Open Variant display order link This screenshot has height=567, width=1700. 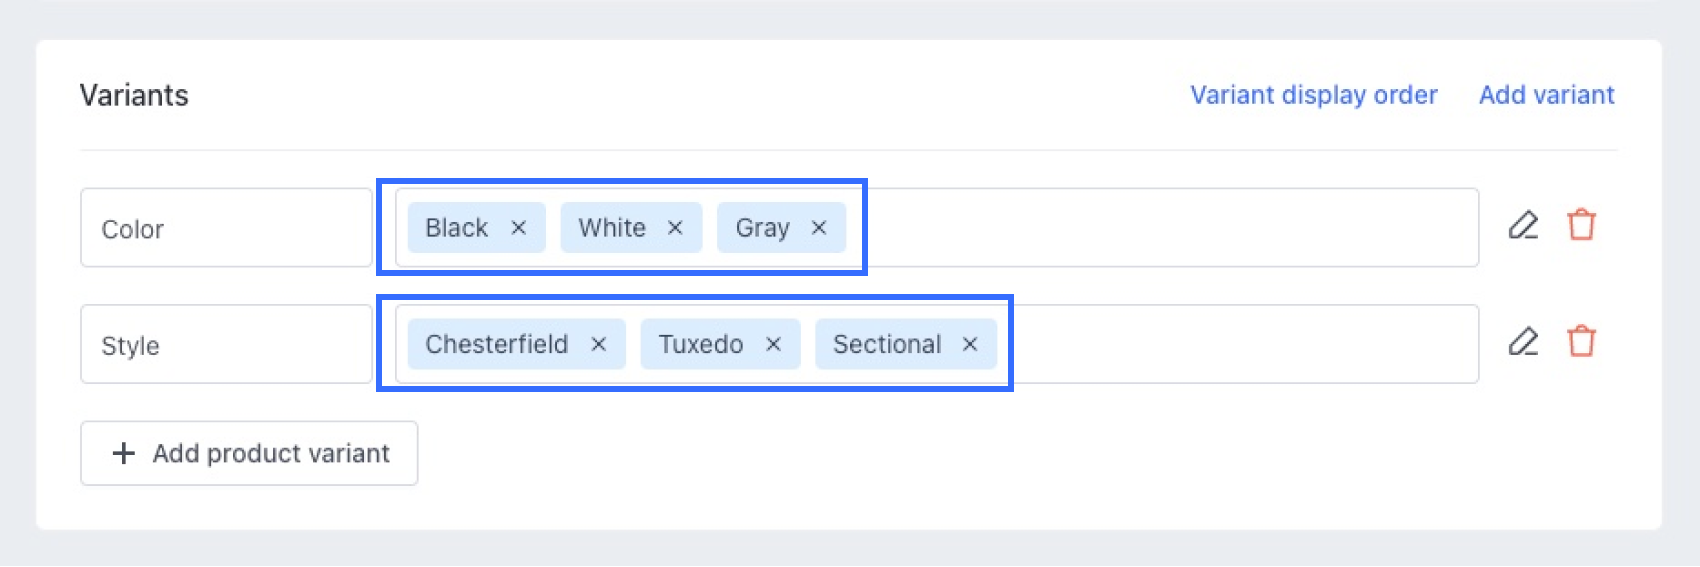(1313, 95)
